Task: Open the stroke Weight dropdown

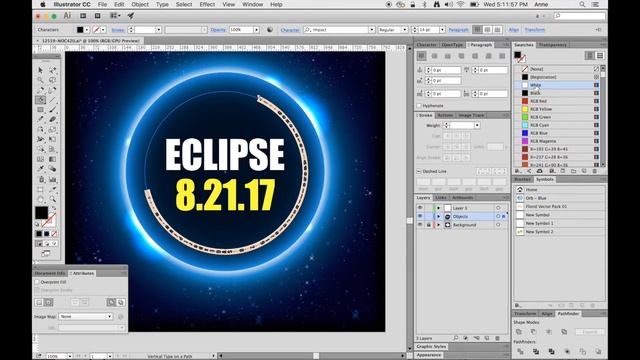Action: pyautogui.click(x=477, y=125)
